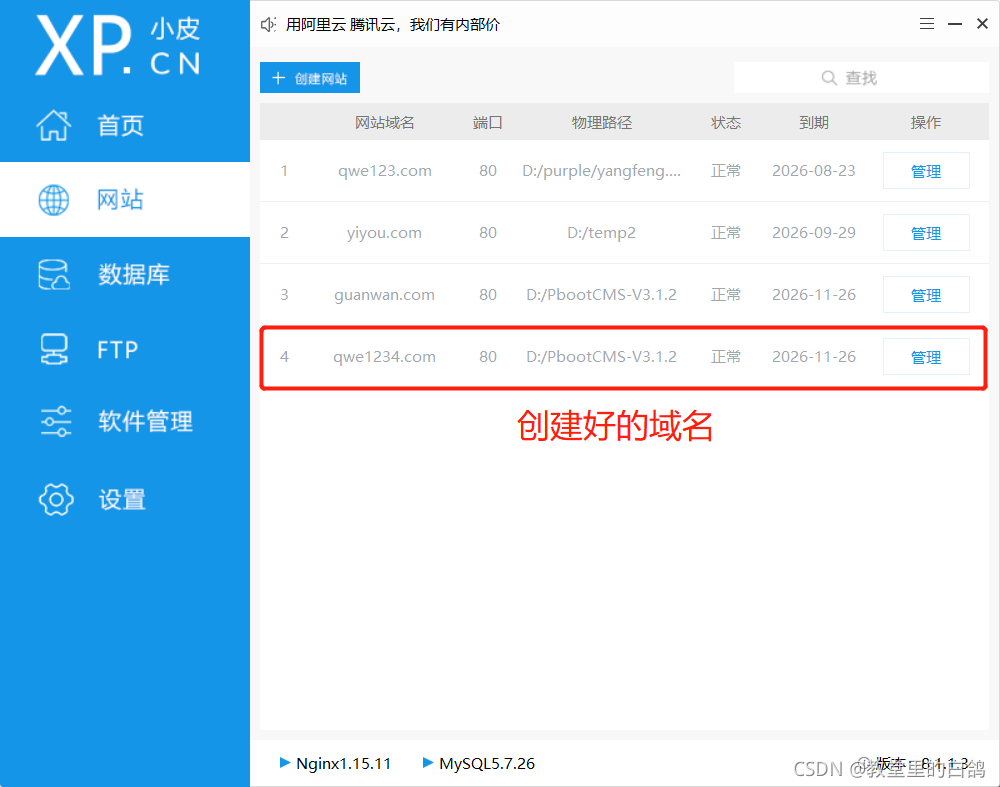
Task: Click the XP.CN logo
Action: coord(118,45)
